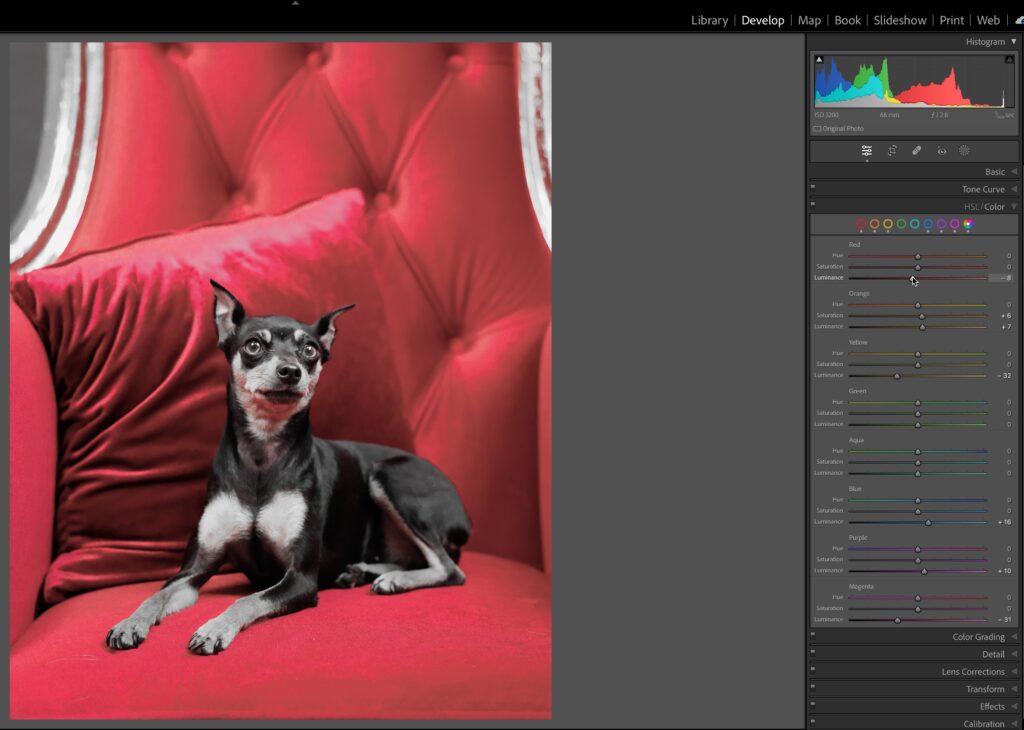Toggle the Original Photo checkbox

pyautogui.click(x=817, y=129)
